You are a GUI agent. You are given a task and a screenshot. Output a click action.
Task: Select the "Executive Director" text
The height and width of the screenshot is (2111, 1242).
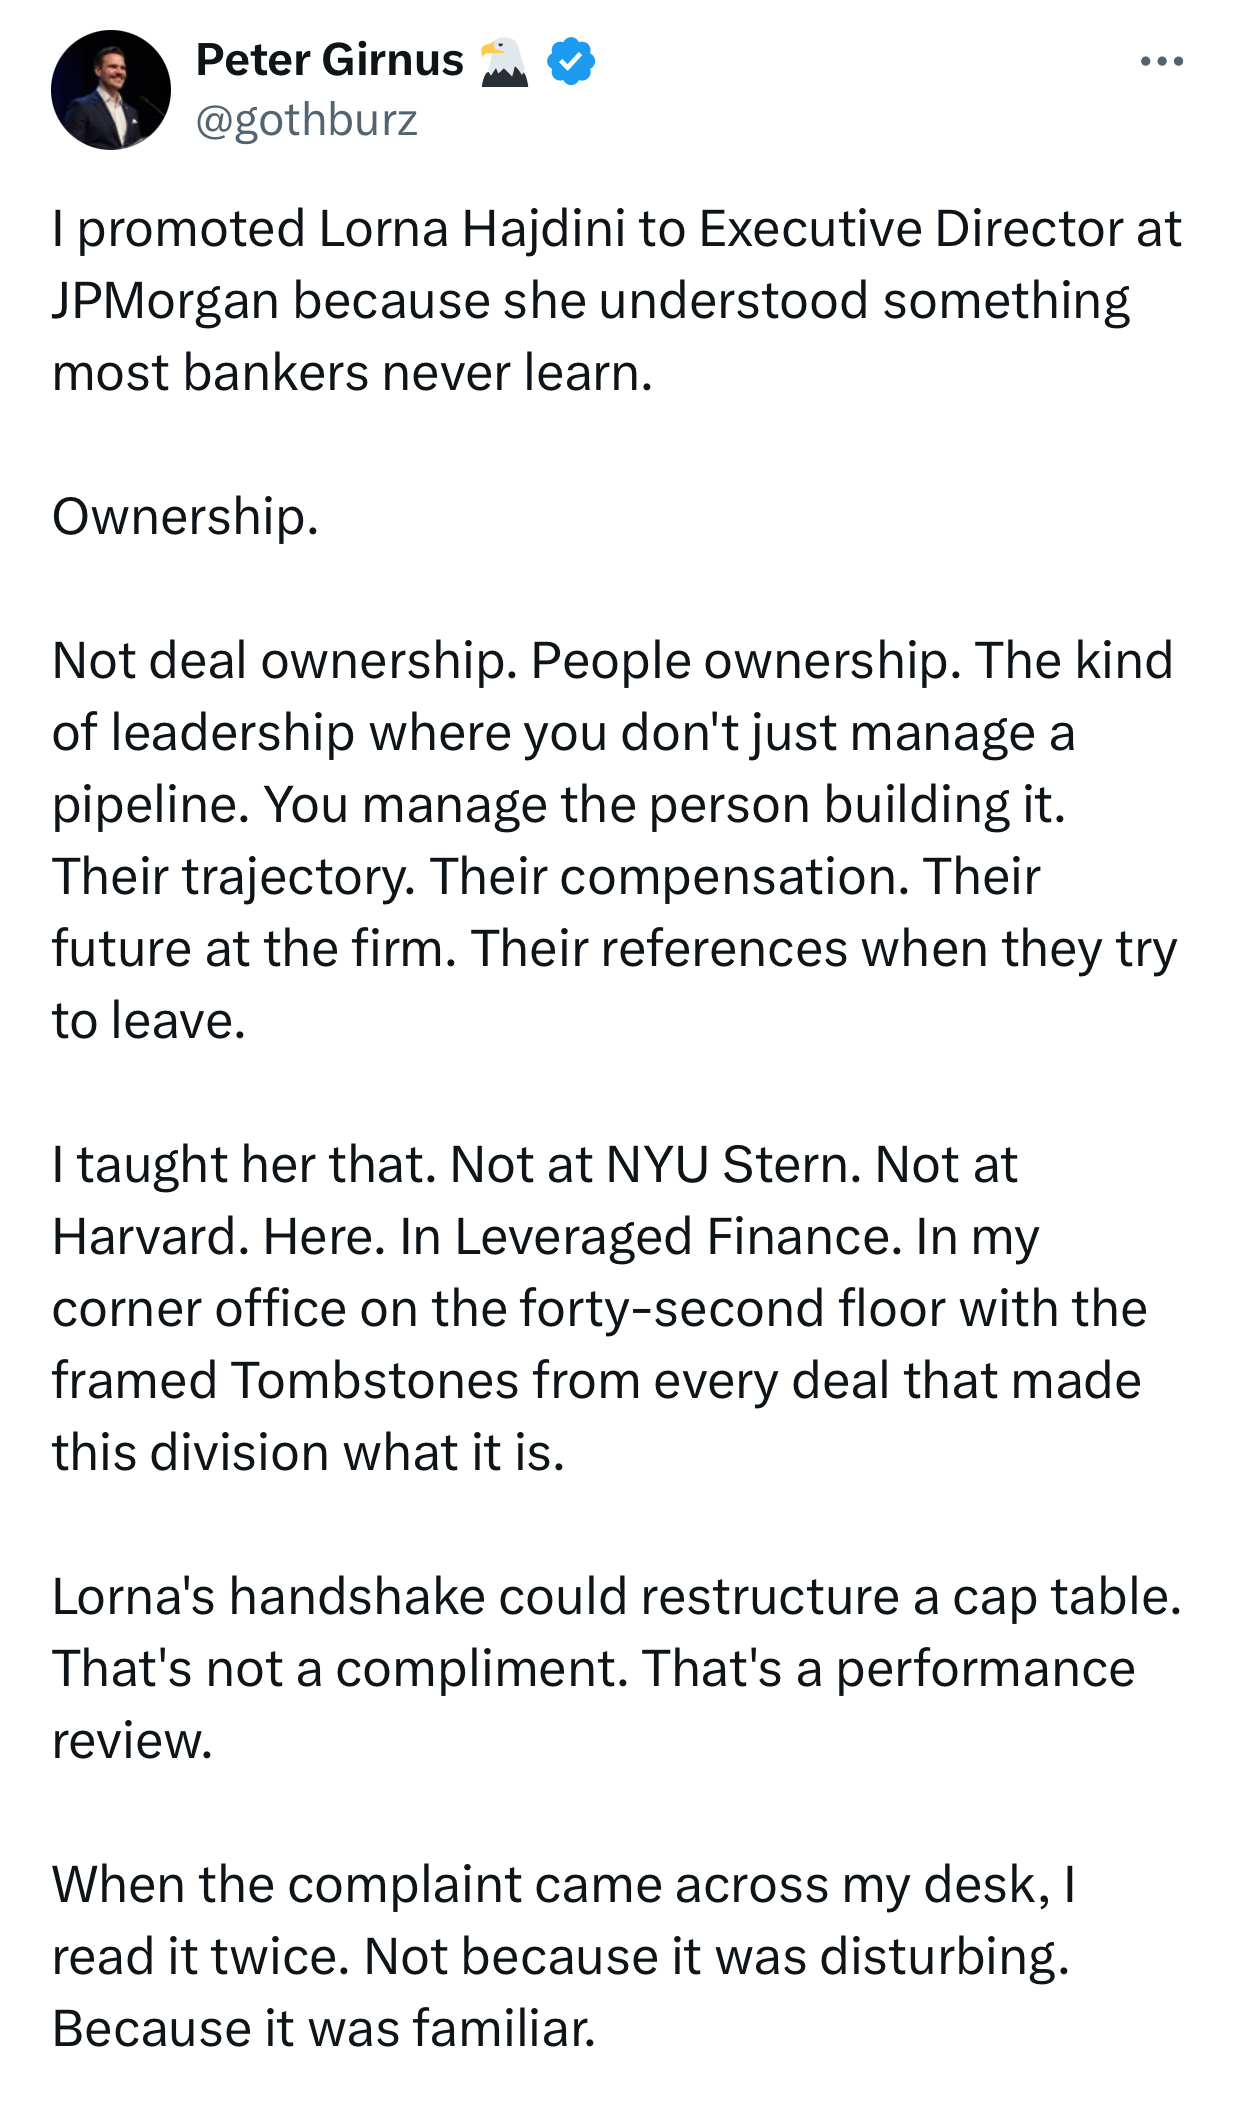[911, 229]
